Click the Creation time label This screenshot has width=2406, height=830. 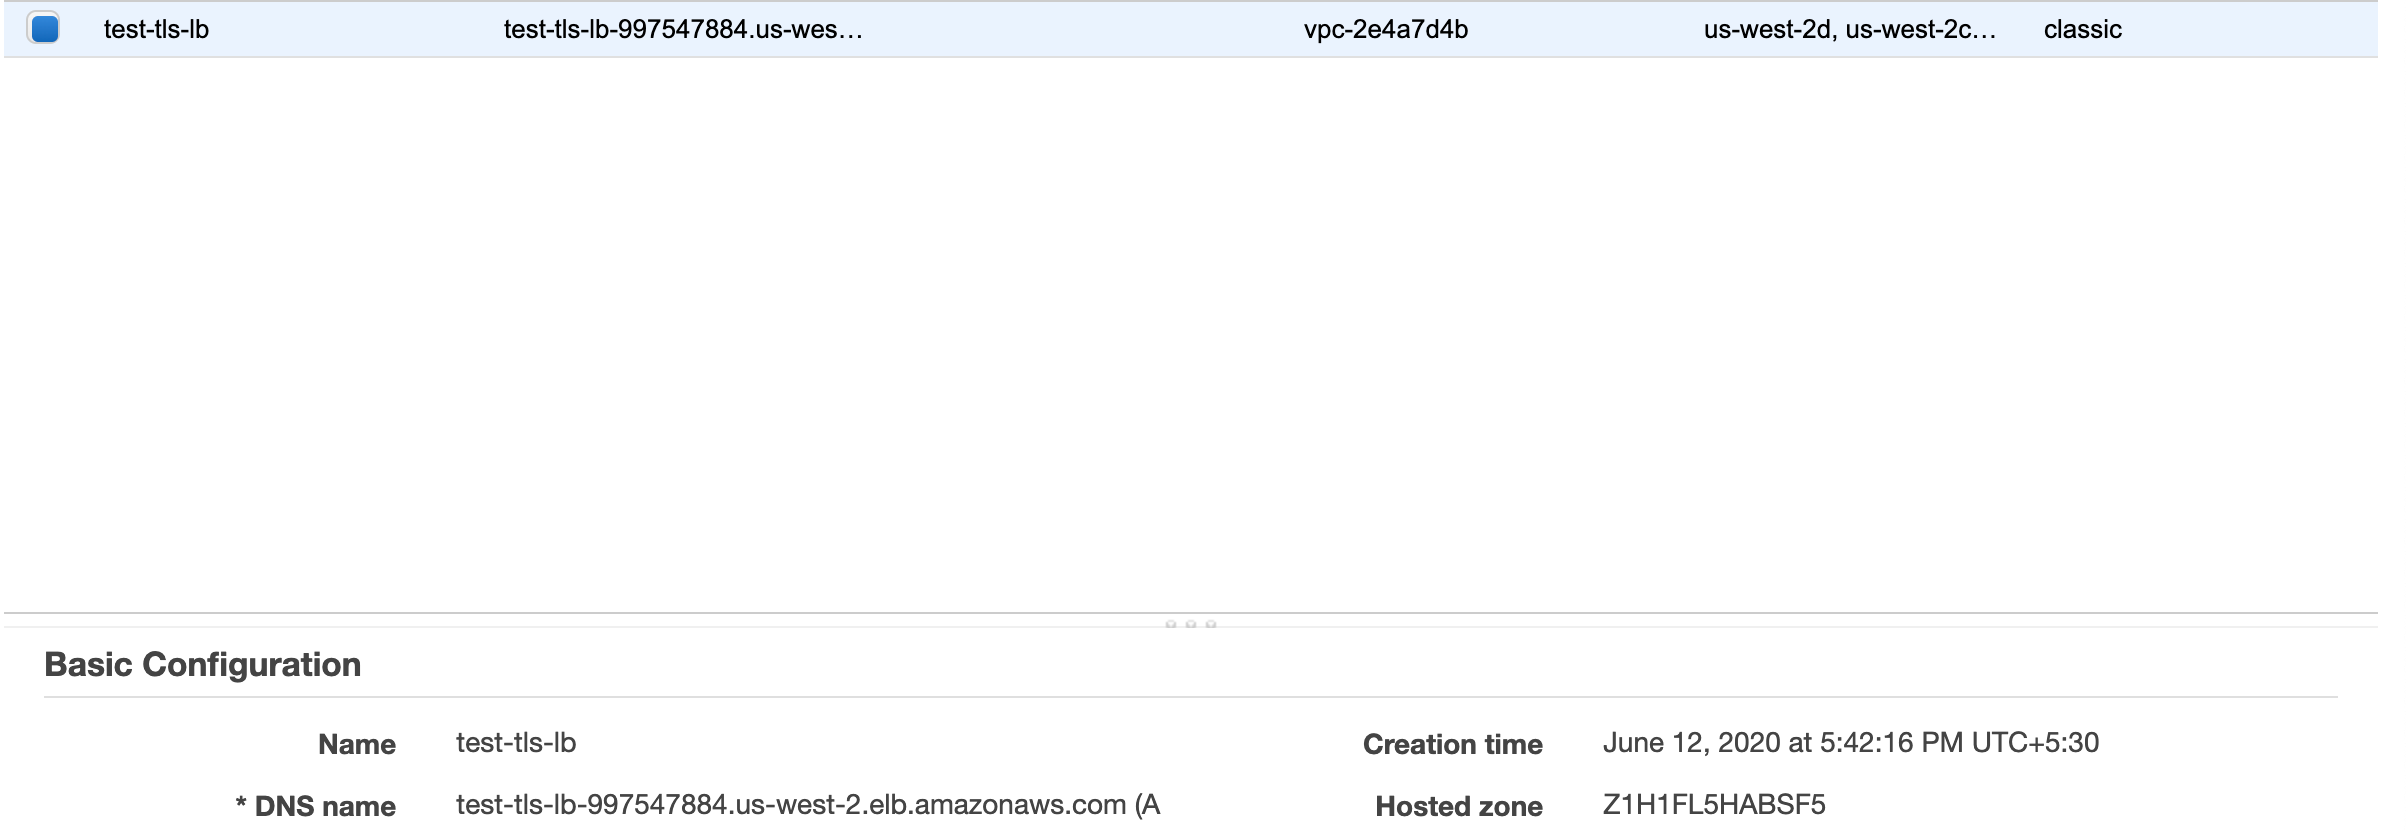point(1452,745)
